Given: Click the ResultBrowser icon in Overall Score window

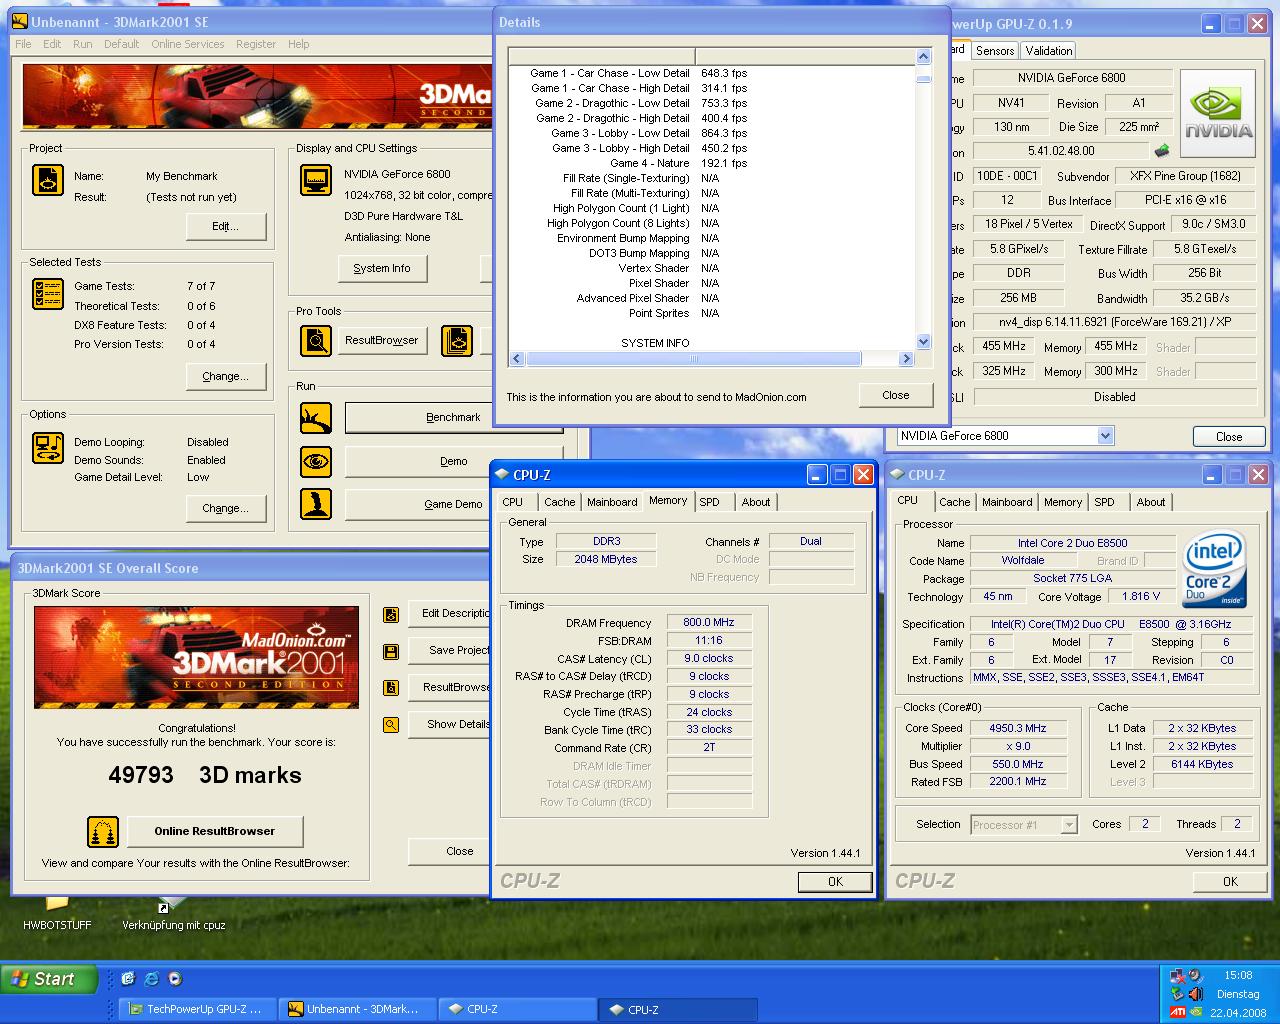Looking at the screenshot, I should [x=391, y=688].
